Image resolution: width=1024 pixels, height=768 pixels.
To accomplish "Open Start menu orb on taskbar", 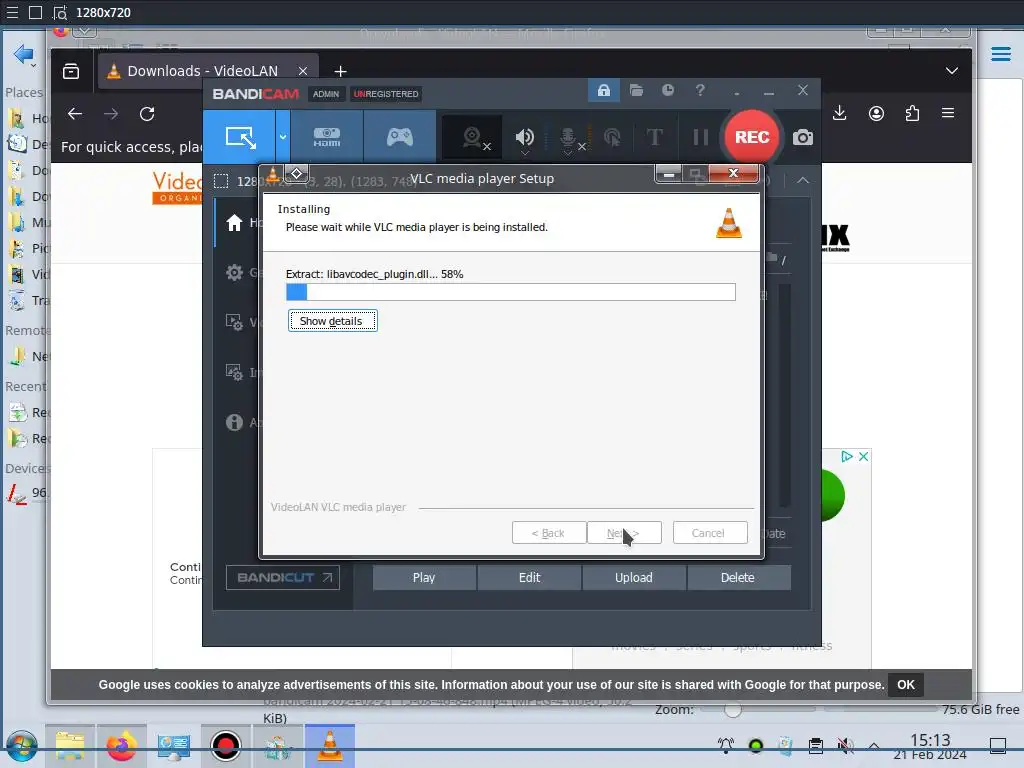I will 22,746.
